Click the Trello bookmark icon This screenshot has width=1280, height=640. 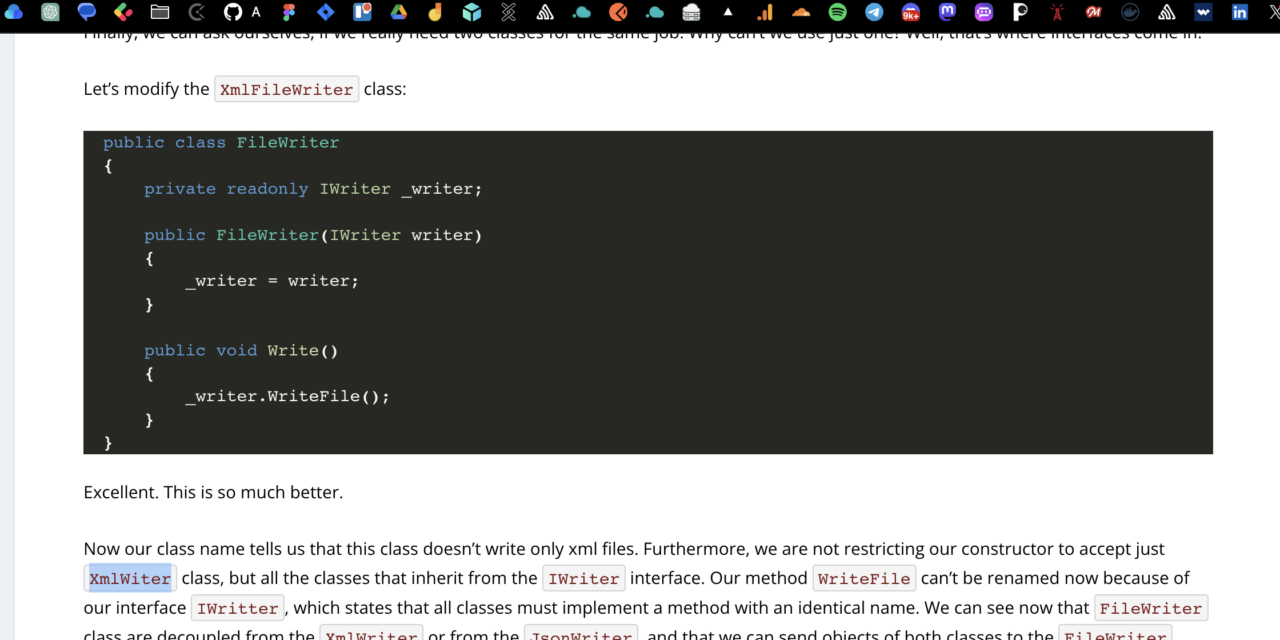362,12
